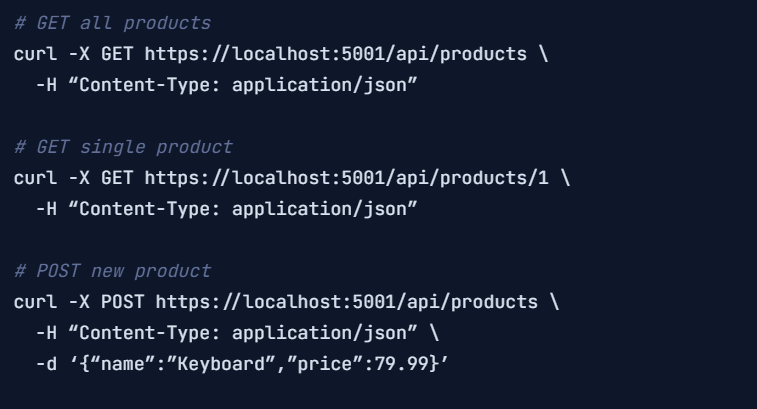Click "name" key in the JSON payload
Viewport: 757px width, 409px height.
tap(123, 364)
